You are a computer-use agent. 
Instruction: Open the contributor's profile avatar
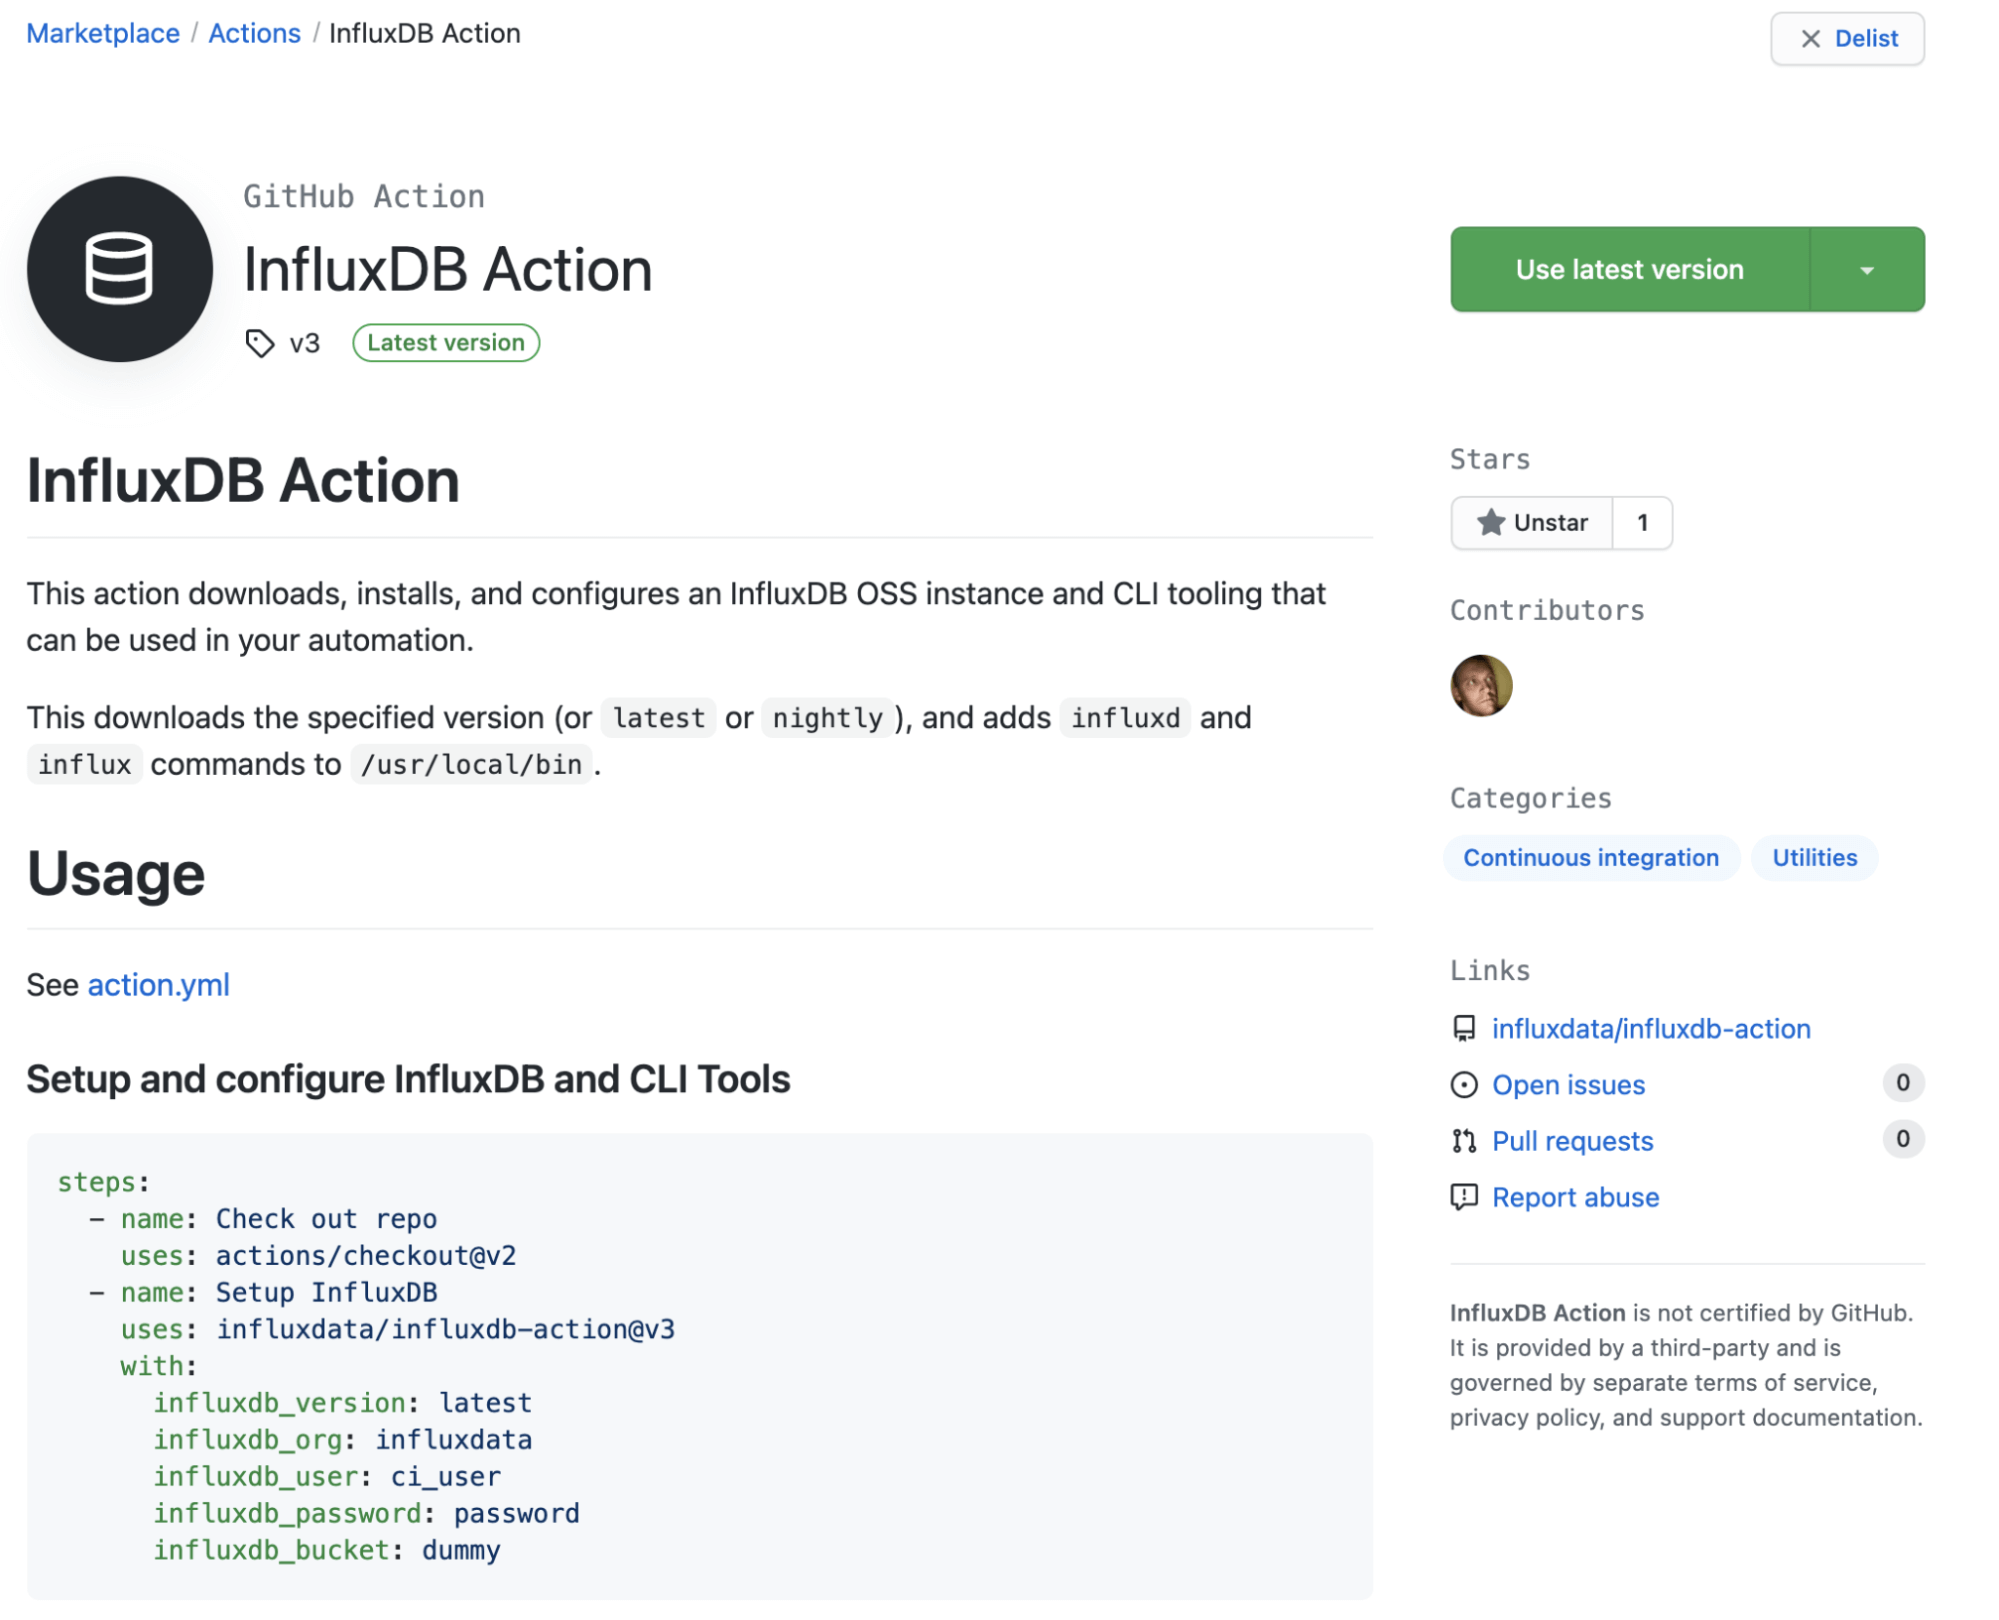tap(1481, 685)
